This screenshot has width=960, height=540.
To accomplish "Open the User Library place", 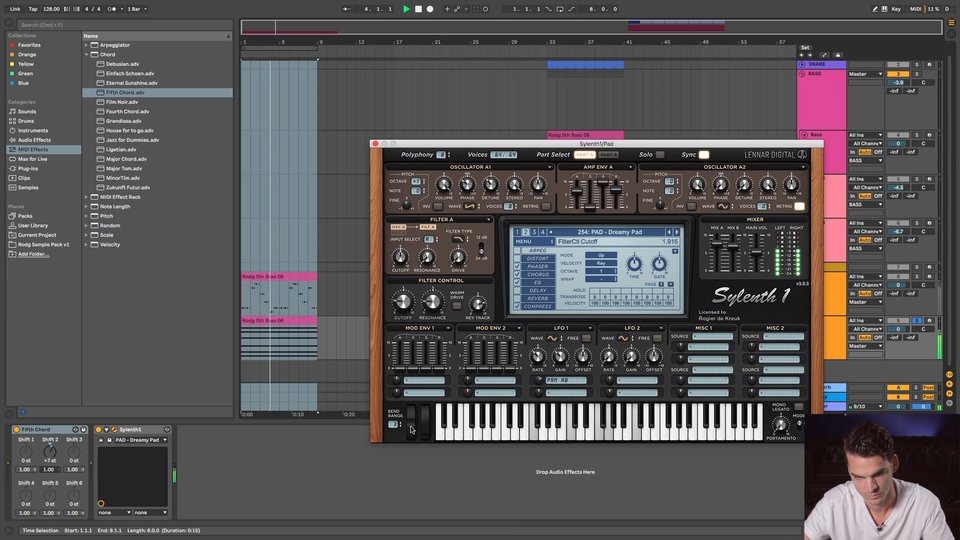I will click(x=32, y=225).
